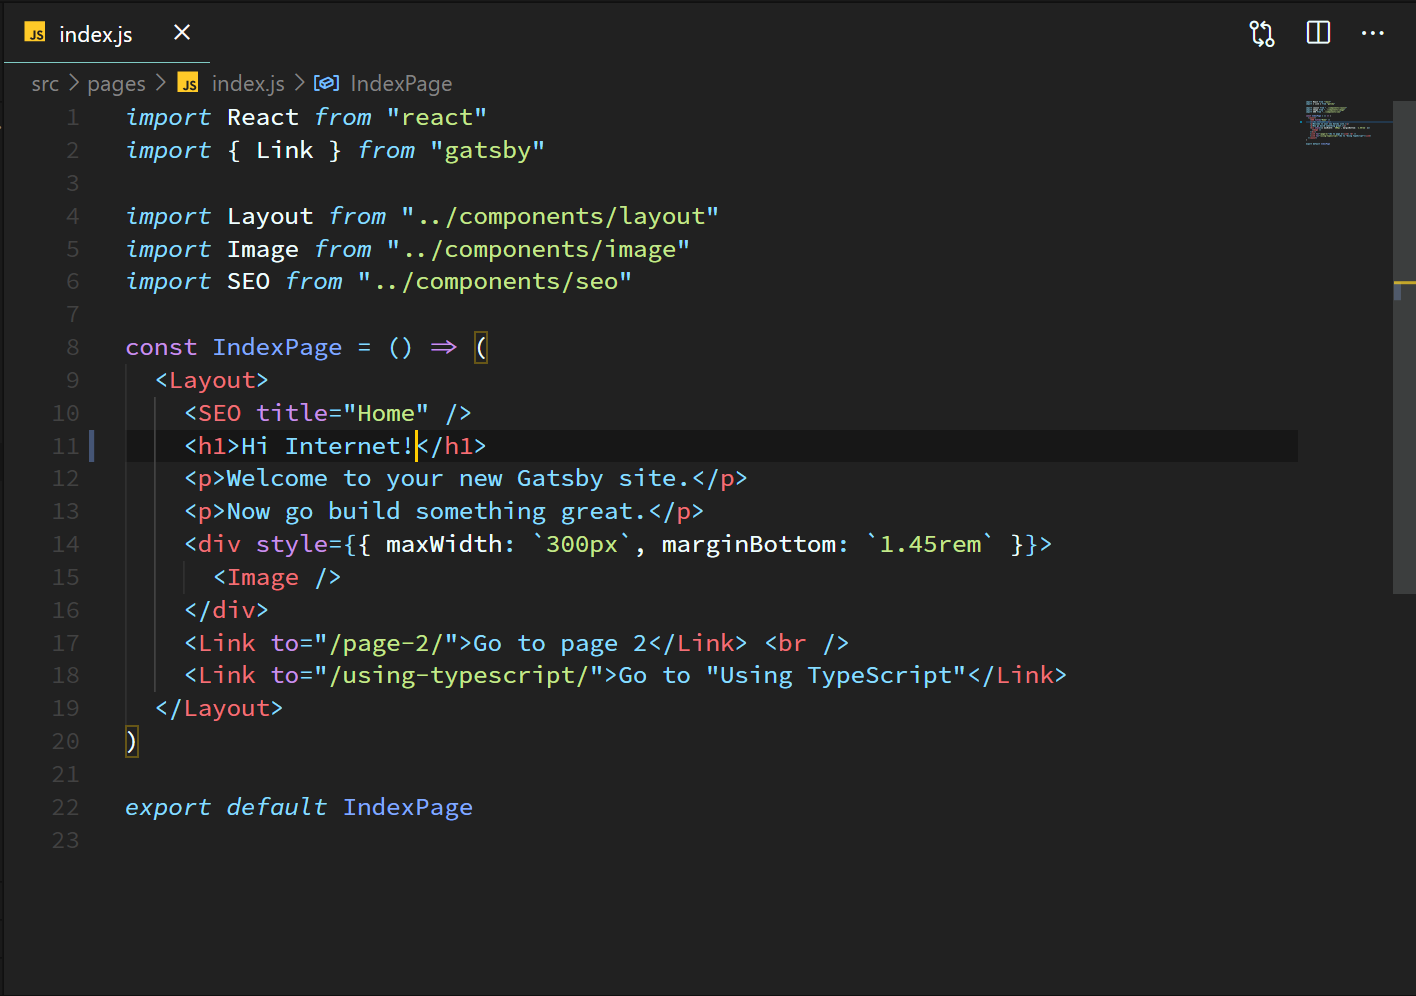Click the Open Changes sync icon
Screen dimensions: 1416x996
[1262, 33]
